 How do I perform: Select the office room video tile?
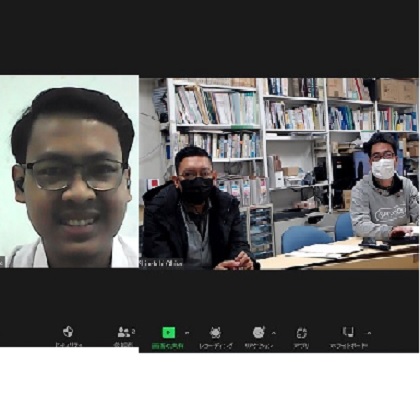[279, 174]
